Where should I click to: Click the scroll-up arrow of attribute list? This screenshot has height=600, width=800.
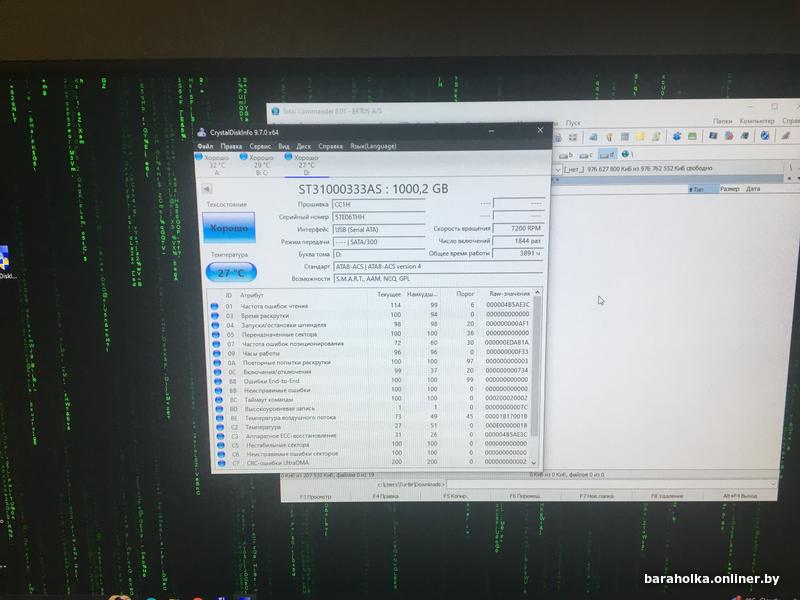[537, 292]
